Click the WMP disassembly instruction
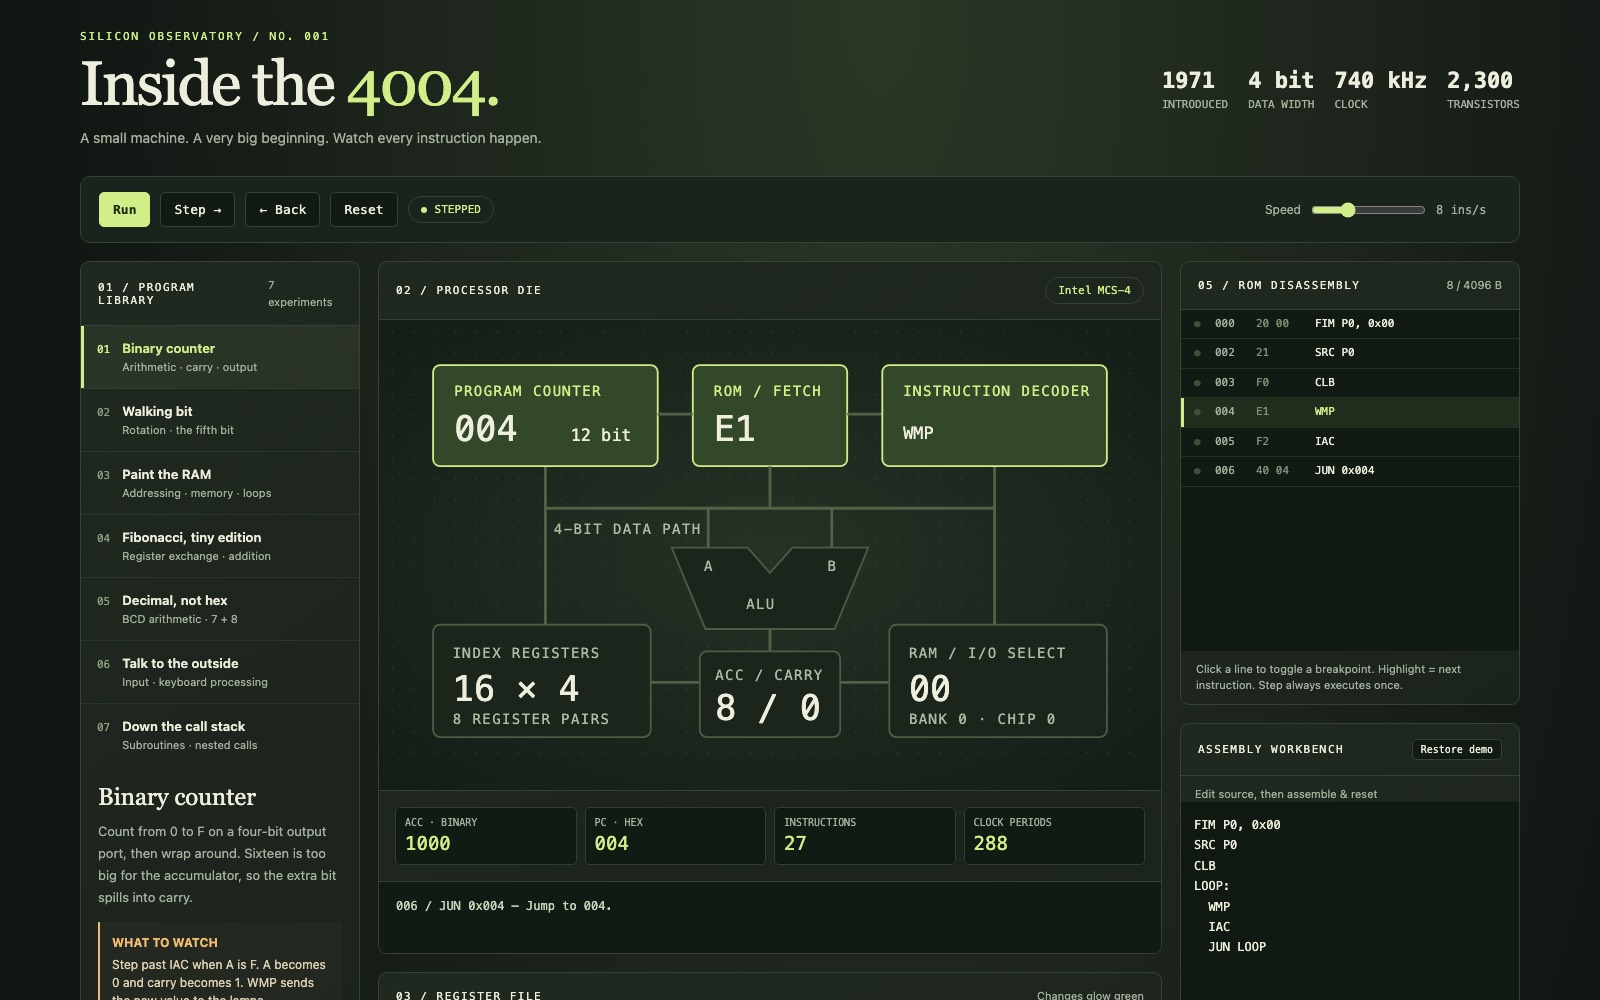The height and width of the screenshot is (1000, 1600). click(x=1324, y=412)
